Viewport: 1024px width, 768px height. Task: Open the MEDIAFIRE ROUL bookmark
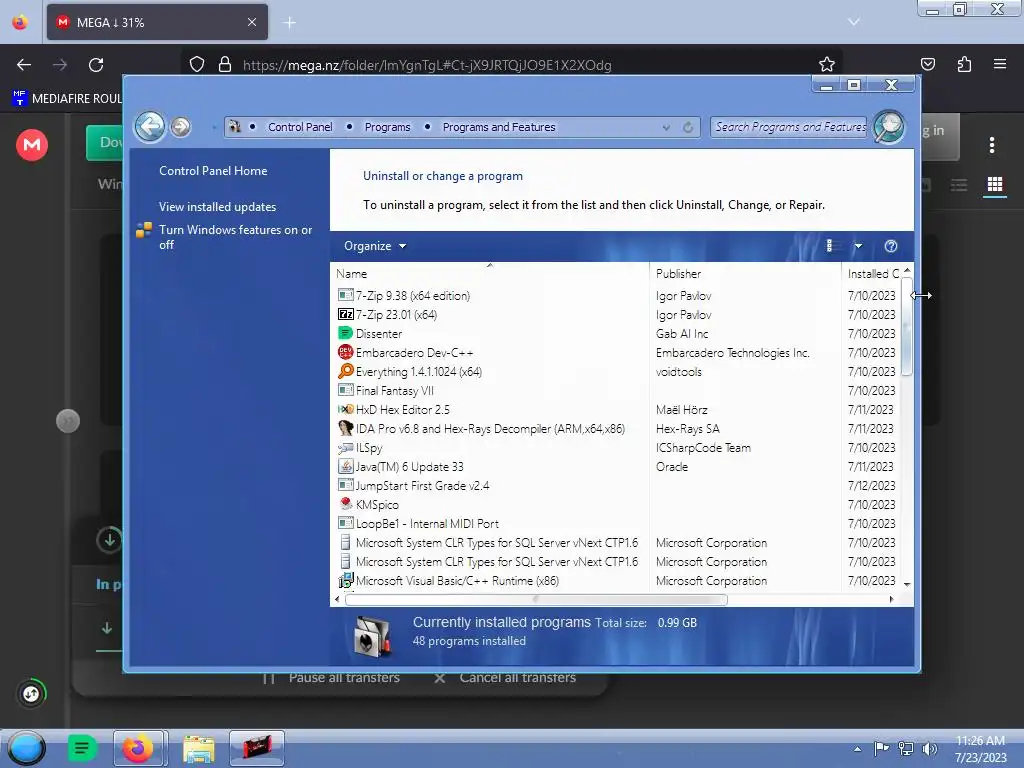(x=67, y=99)
